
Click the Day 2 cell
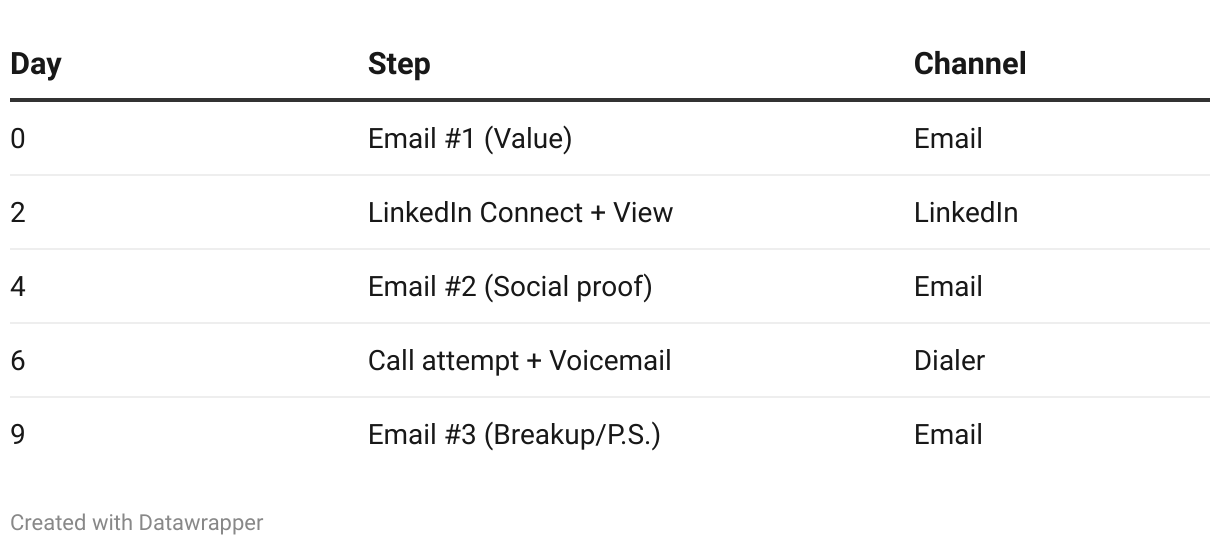[x=18, y=212]
